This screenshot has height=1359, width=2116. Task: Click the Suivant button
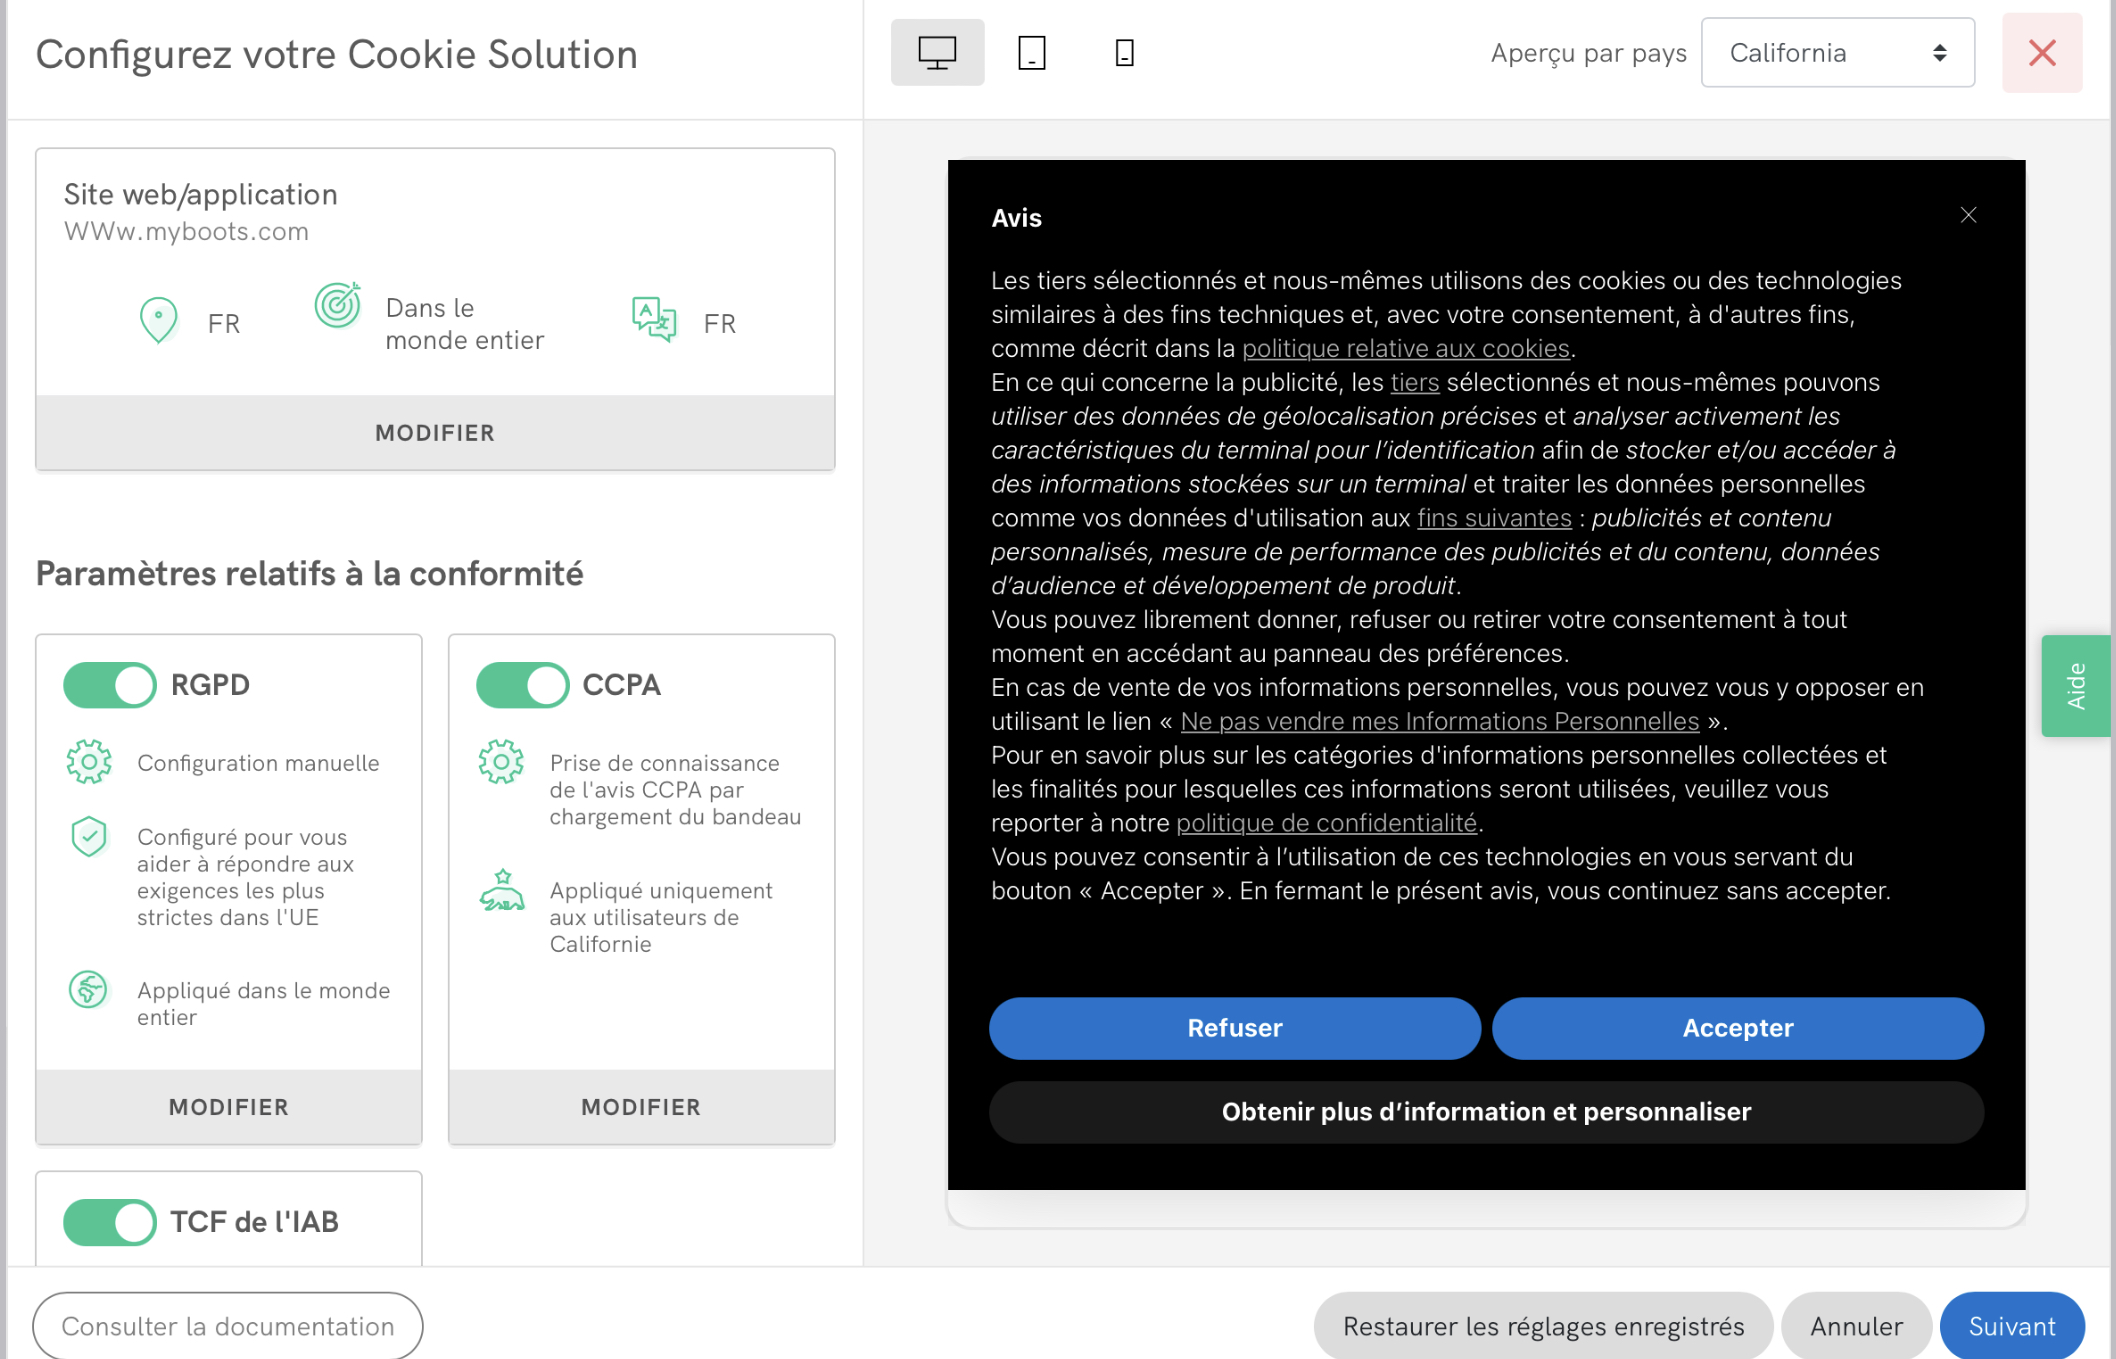(2011, 1326)
